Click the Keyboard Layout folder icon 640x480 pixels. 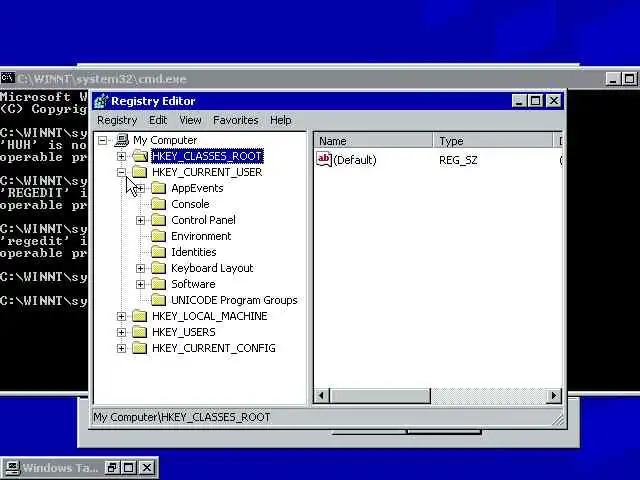pyautogui.click(x=158, y=268)
